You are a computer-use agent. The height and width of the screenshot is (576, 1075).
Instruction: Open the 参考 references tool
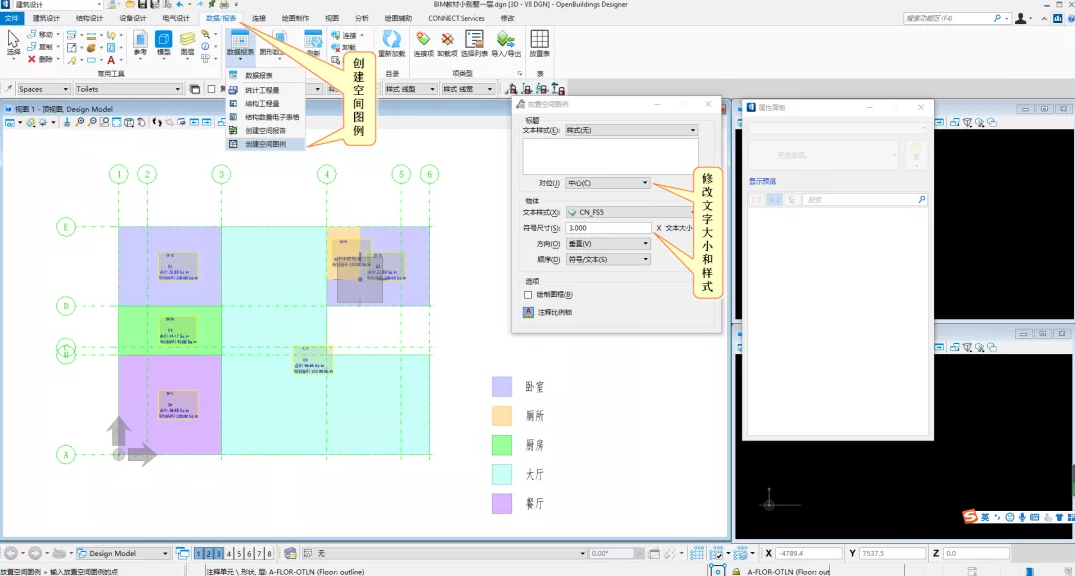tap(141, 43)
